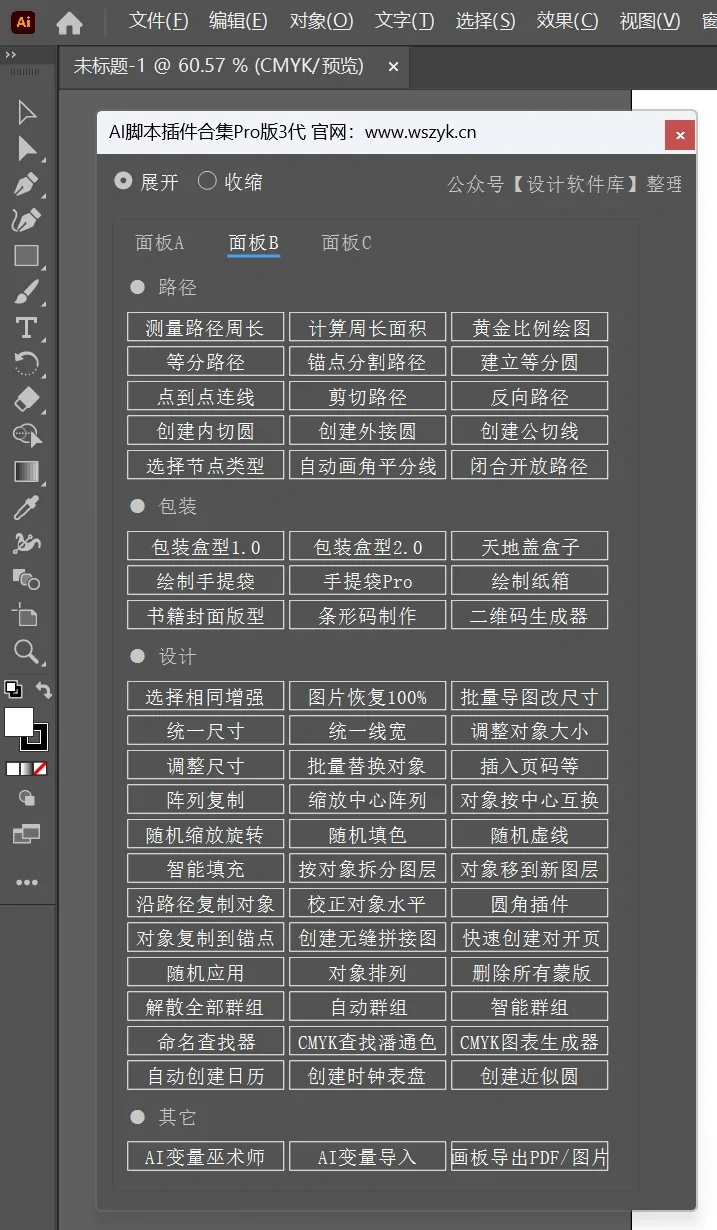Click the 锚点分割路径 button

tap(367, 362)
